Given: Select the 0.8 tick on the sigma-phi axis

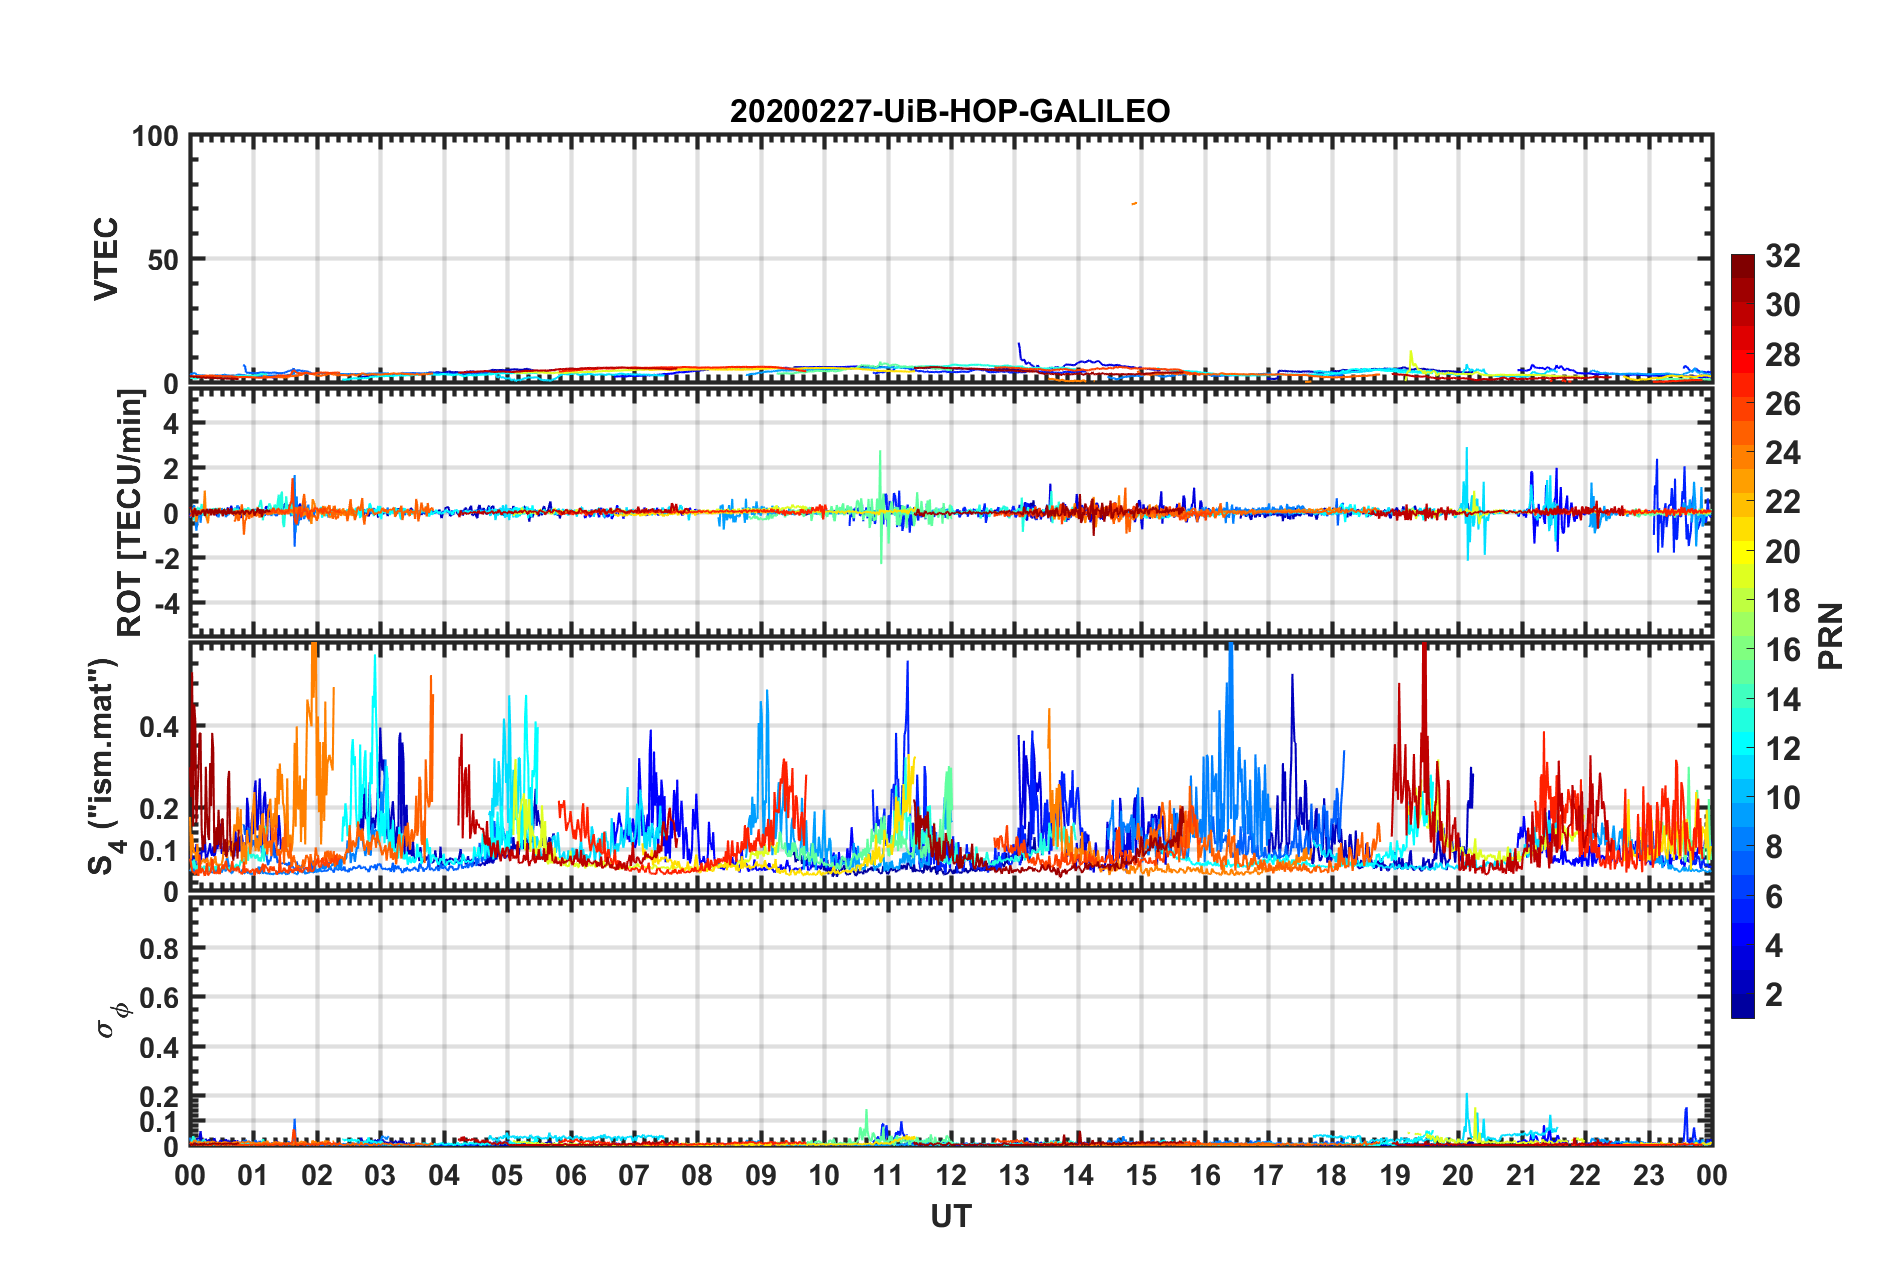Looking at the screenshot, I should click(158, 948).
